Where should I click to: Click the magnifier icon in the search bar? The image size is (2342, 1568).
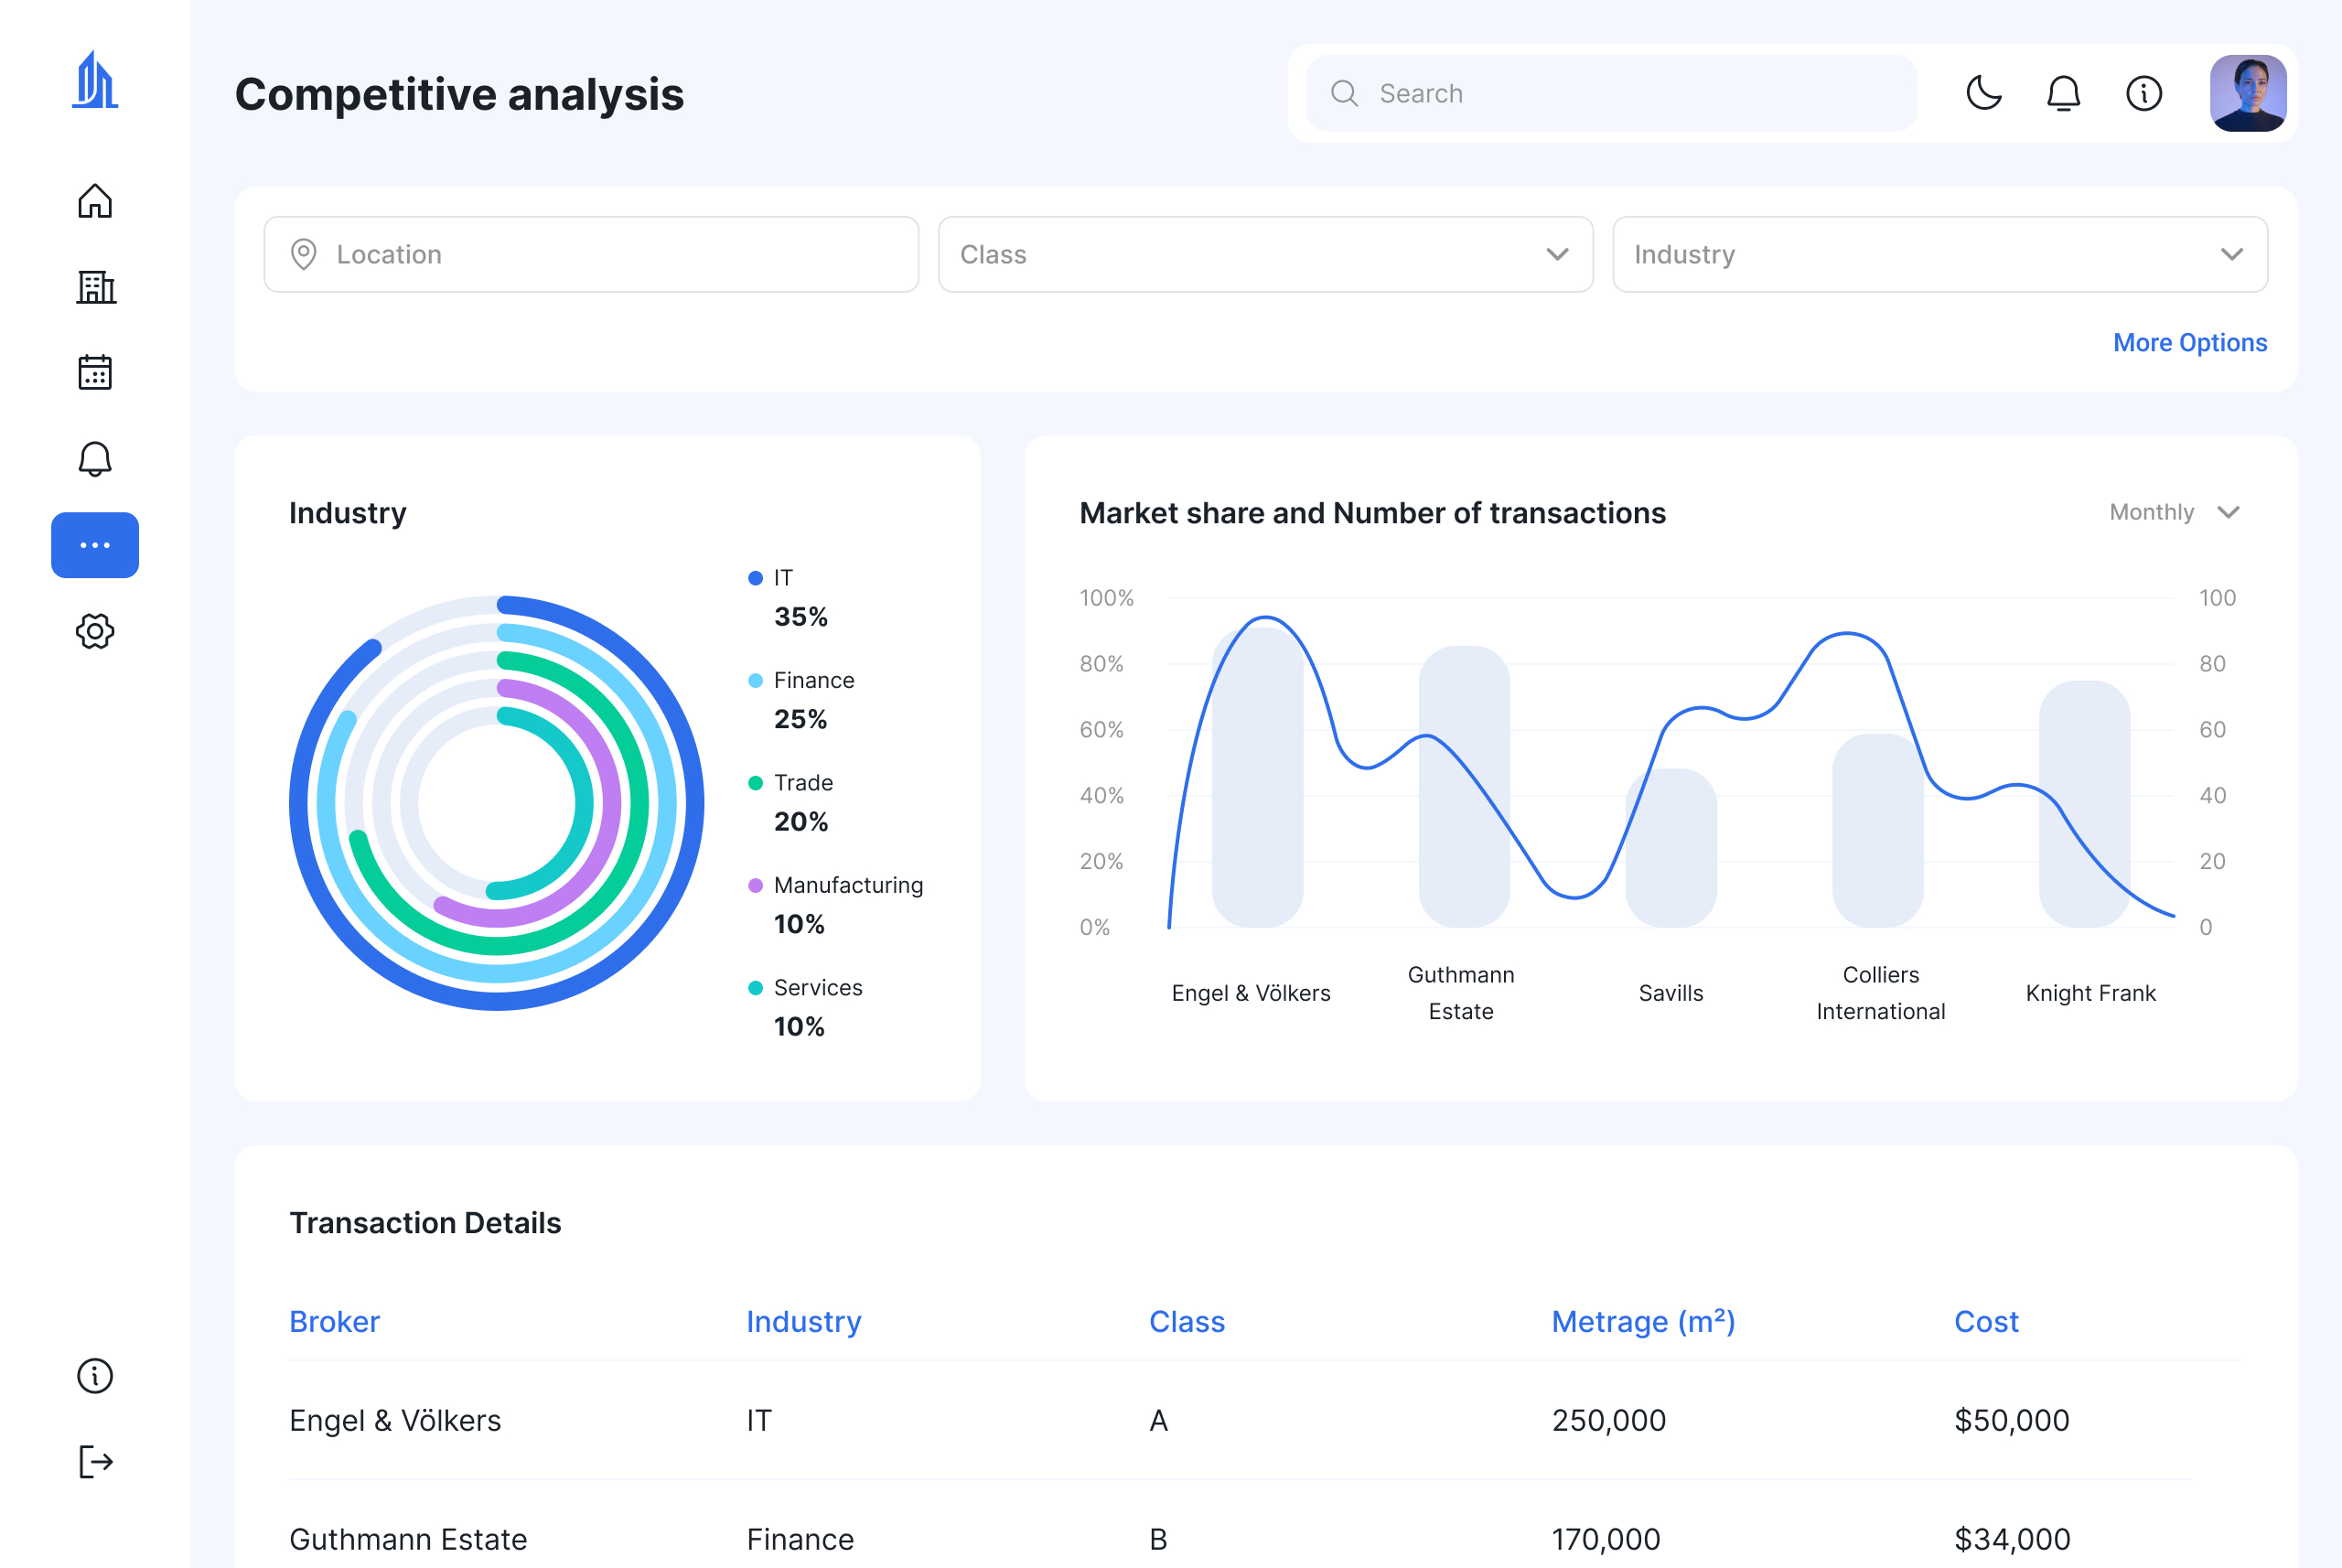click(1344, 93)
